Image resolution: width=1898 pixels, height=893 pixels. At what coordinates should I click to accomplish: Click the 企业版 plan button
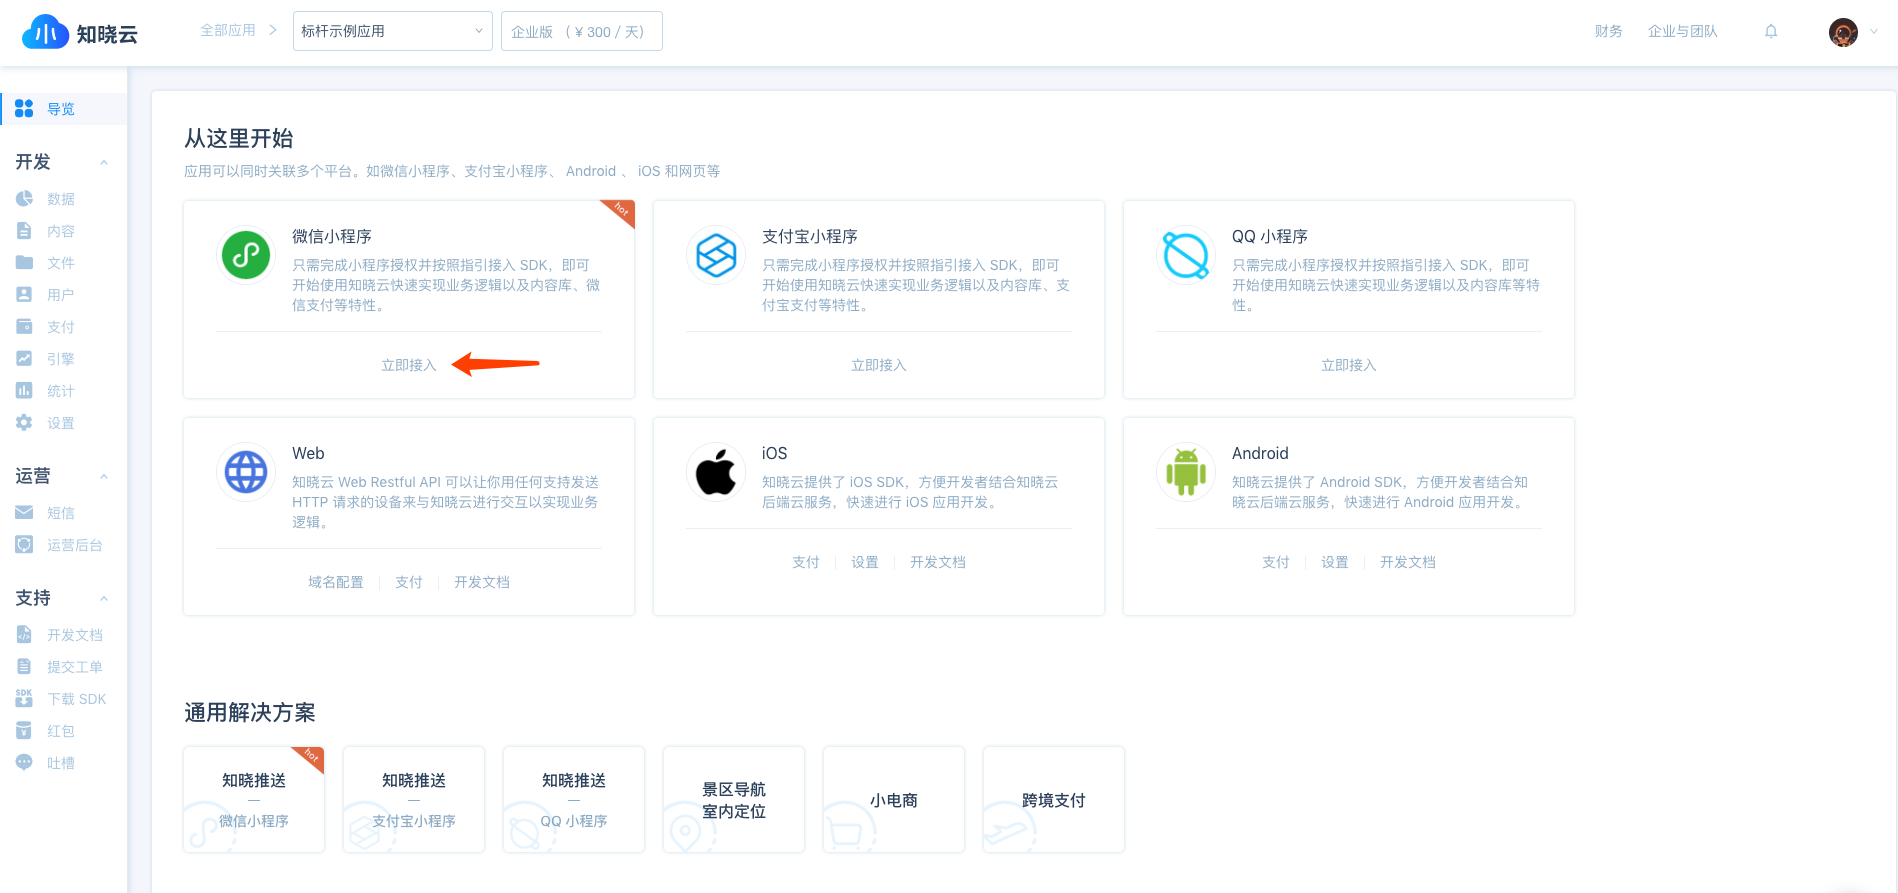click(581, 31)
